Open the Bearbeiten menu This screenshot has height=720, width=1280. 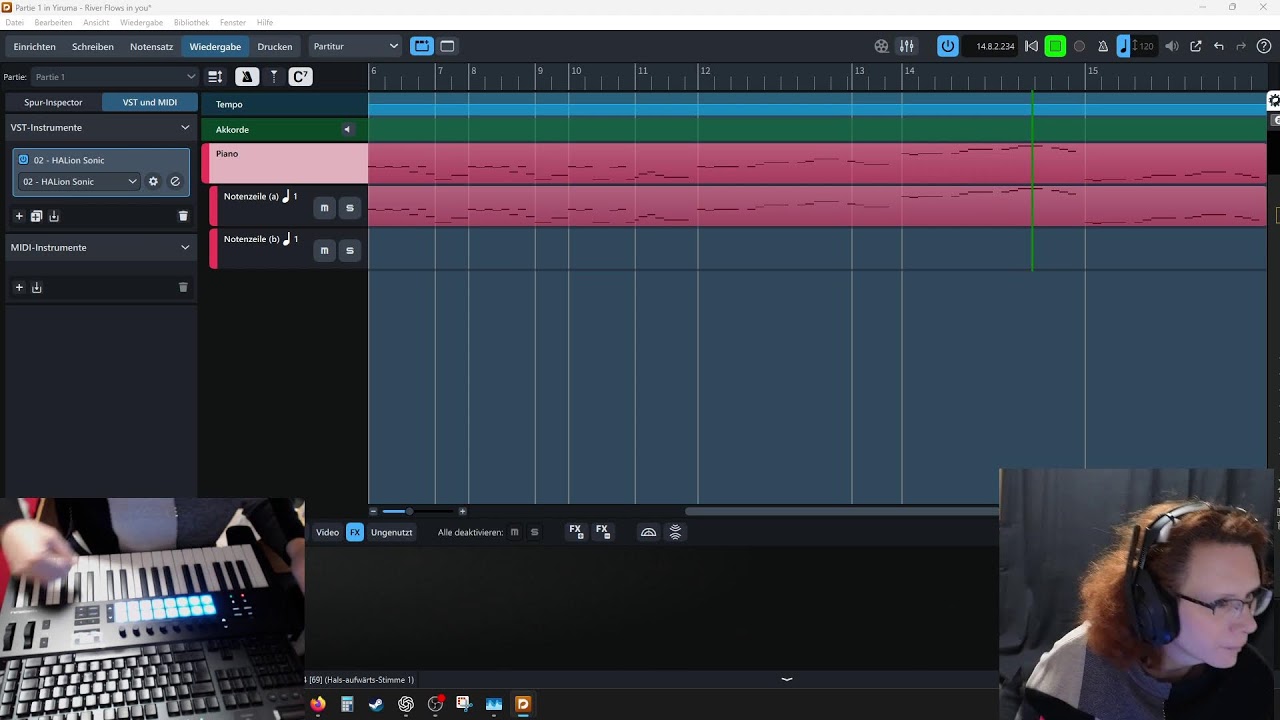(x=53, y=22)
